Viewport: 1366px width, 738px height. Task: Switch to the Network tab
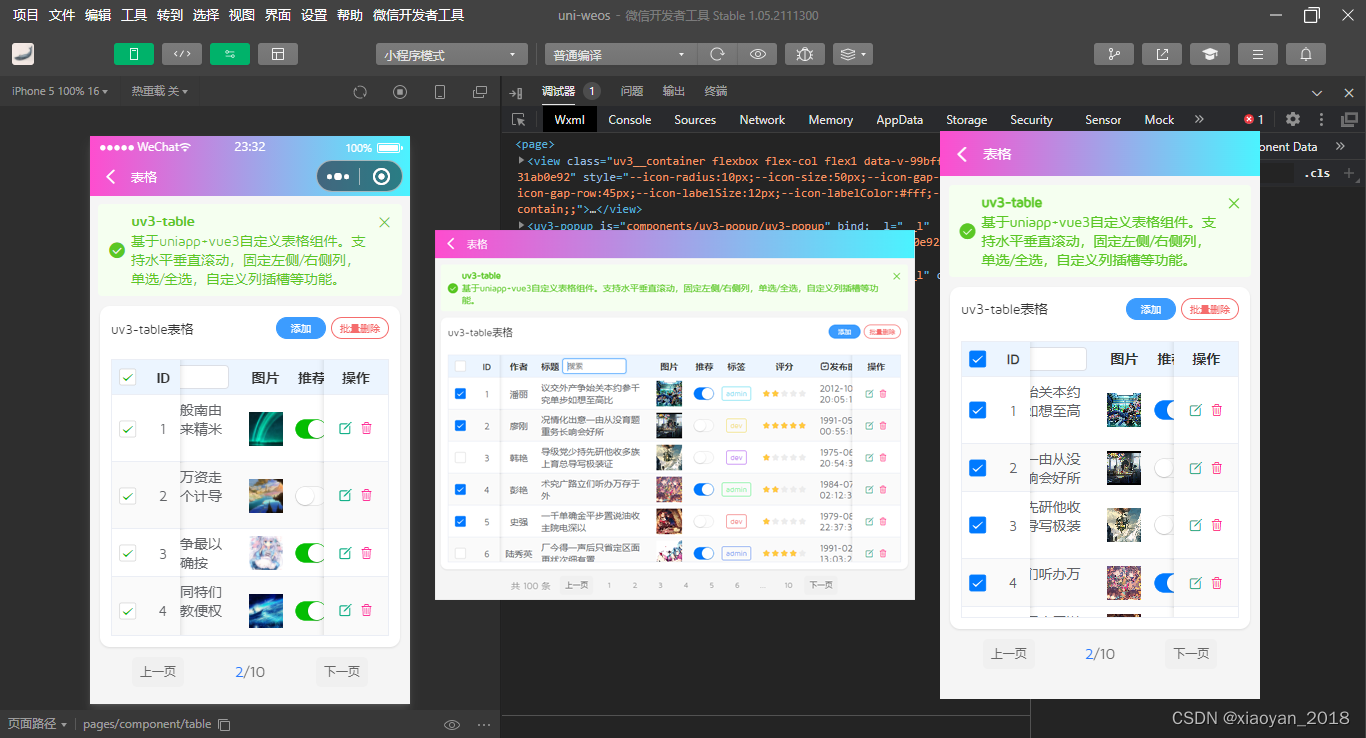[x=761, y=119]
